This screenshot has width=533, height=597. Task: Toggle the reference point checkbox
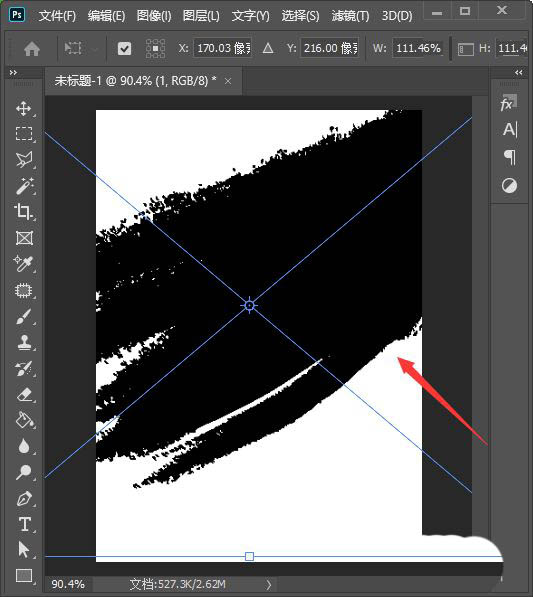[124, 48]
